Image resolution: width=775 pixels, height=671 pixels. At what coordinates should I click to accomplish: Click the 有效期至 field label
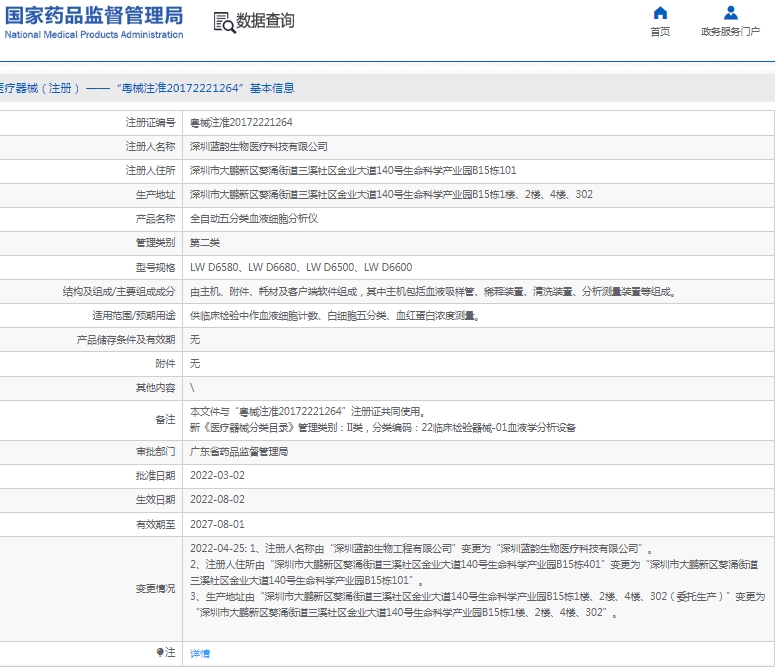155,524
